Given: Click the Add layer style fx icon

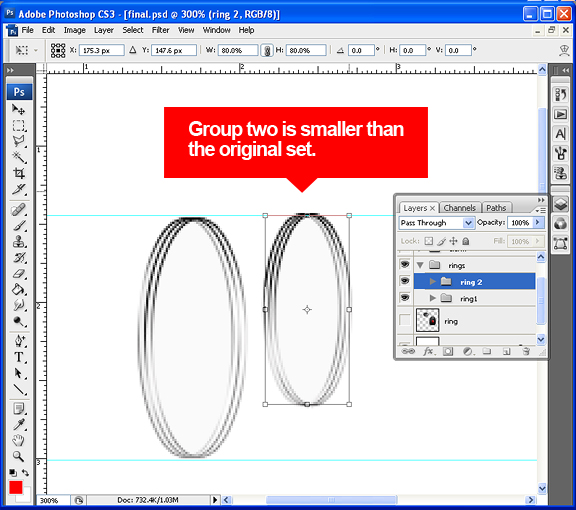Looking at the screenshot, I should pos(428,352).
